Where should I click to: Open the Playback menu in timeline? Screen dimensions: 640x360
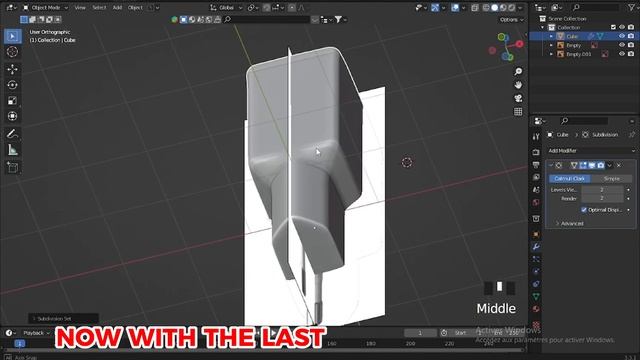36,333
